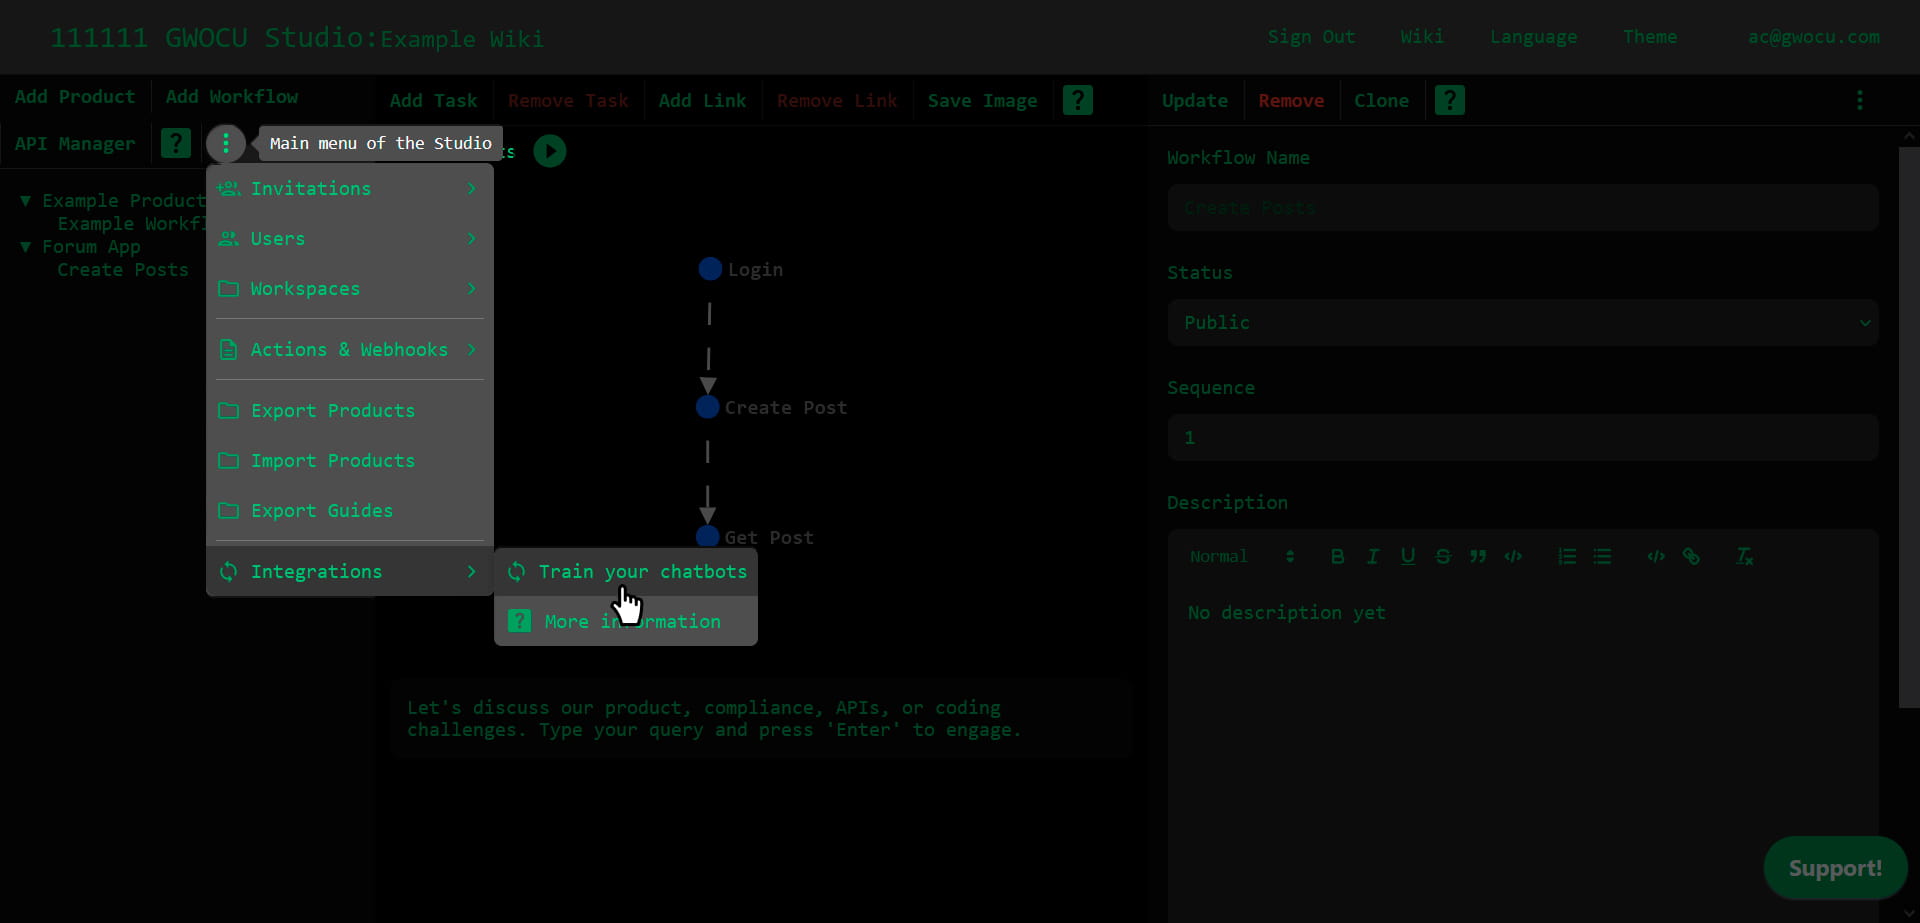Screen dimensions: 1920x923
Task: Collapse the Forum App tree node
Action: point(26,247)
